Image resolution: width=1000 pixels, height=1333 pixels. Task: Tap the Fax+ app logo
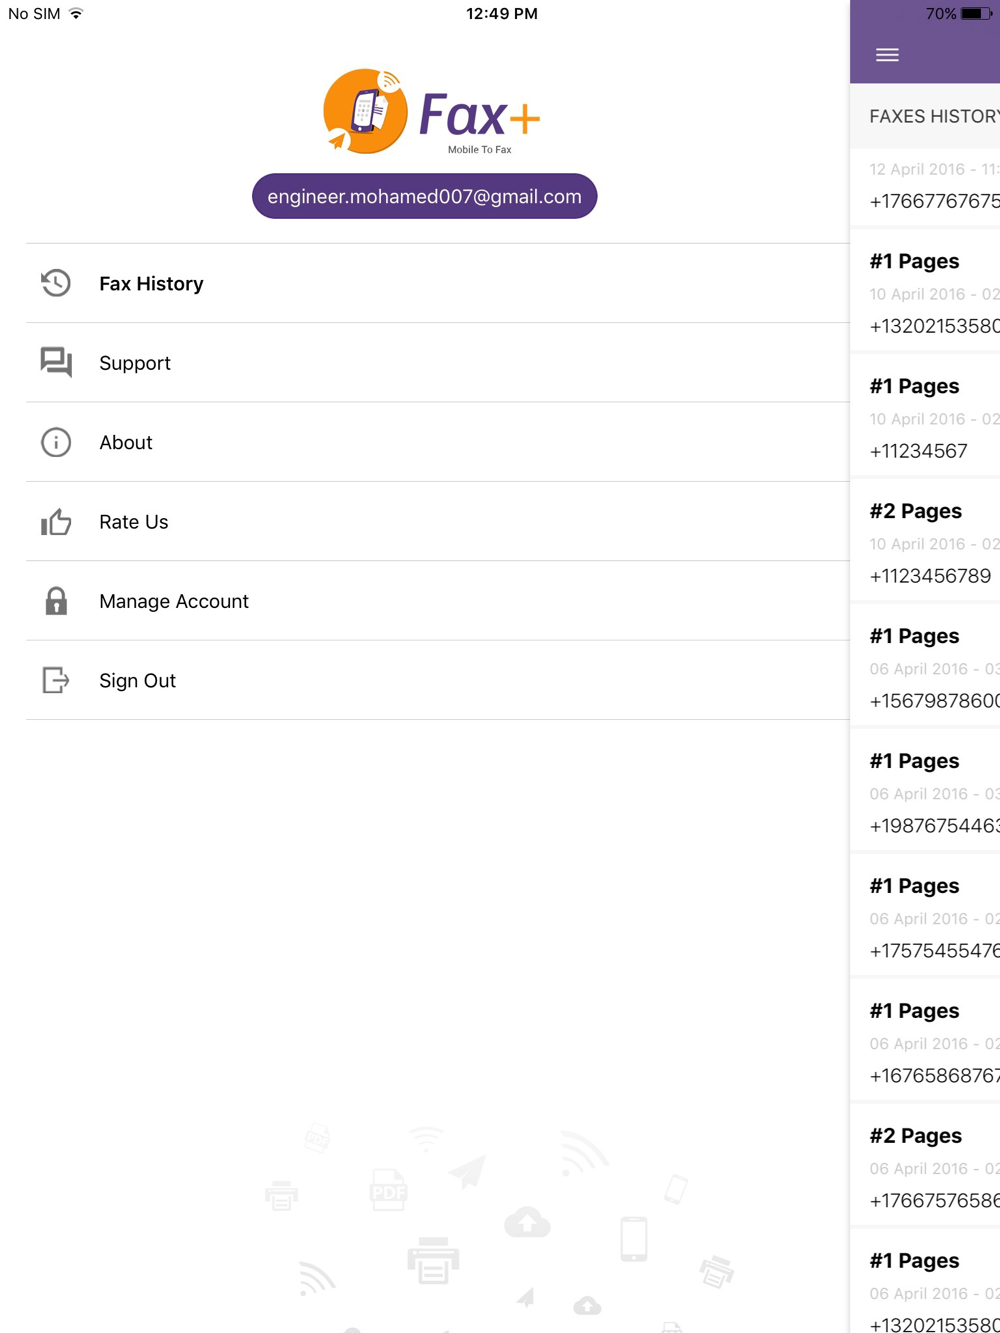pos(432,112)
